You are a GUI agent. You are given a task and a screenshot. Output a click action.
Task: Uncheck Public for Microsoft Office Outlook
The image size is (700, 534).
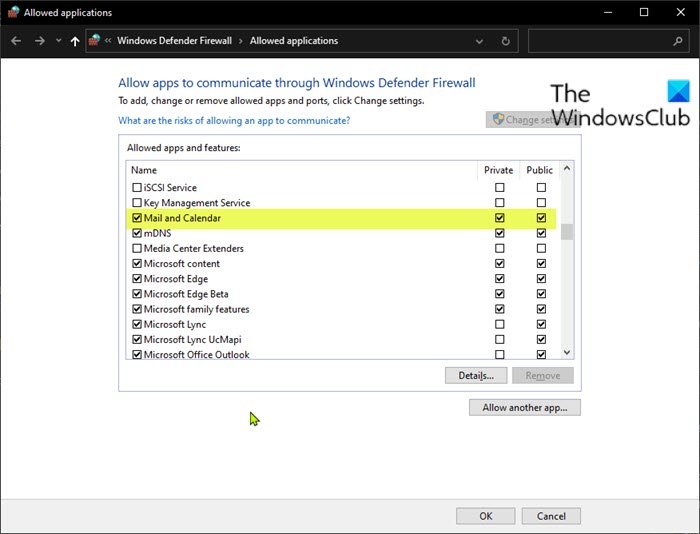pos(541,355)
